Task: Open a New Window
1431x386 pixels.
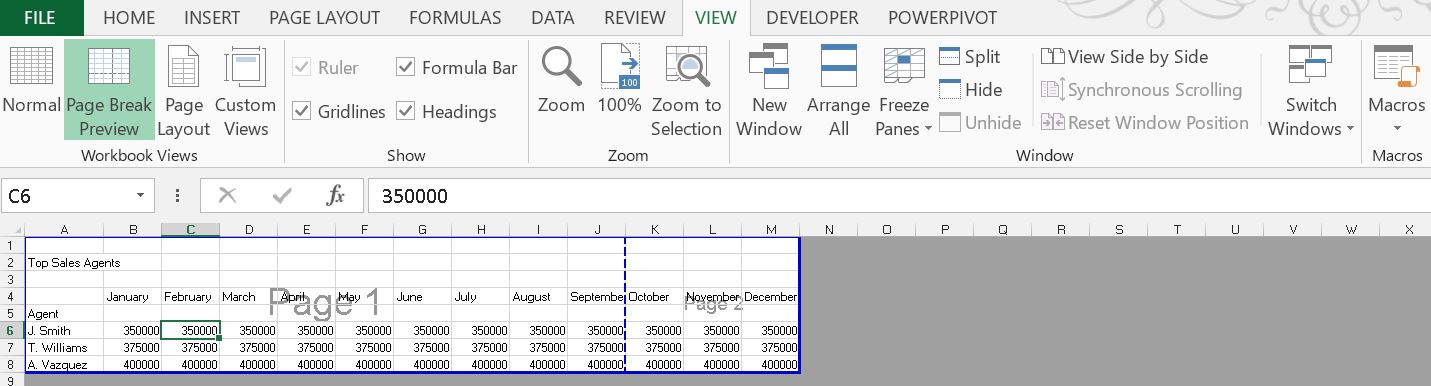Action: pyautogui.click(x=769, y=90)
